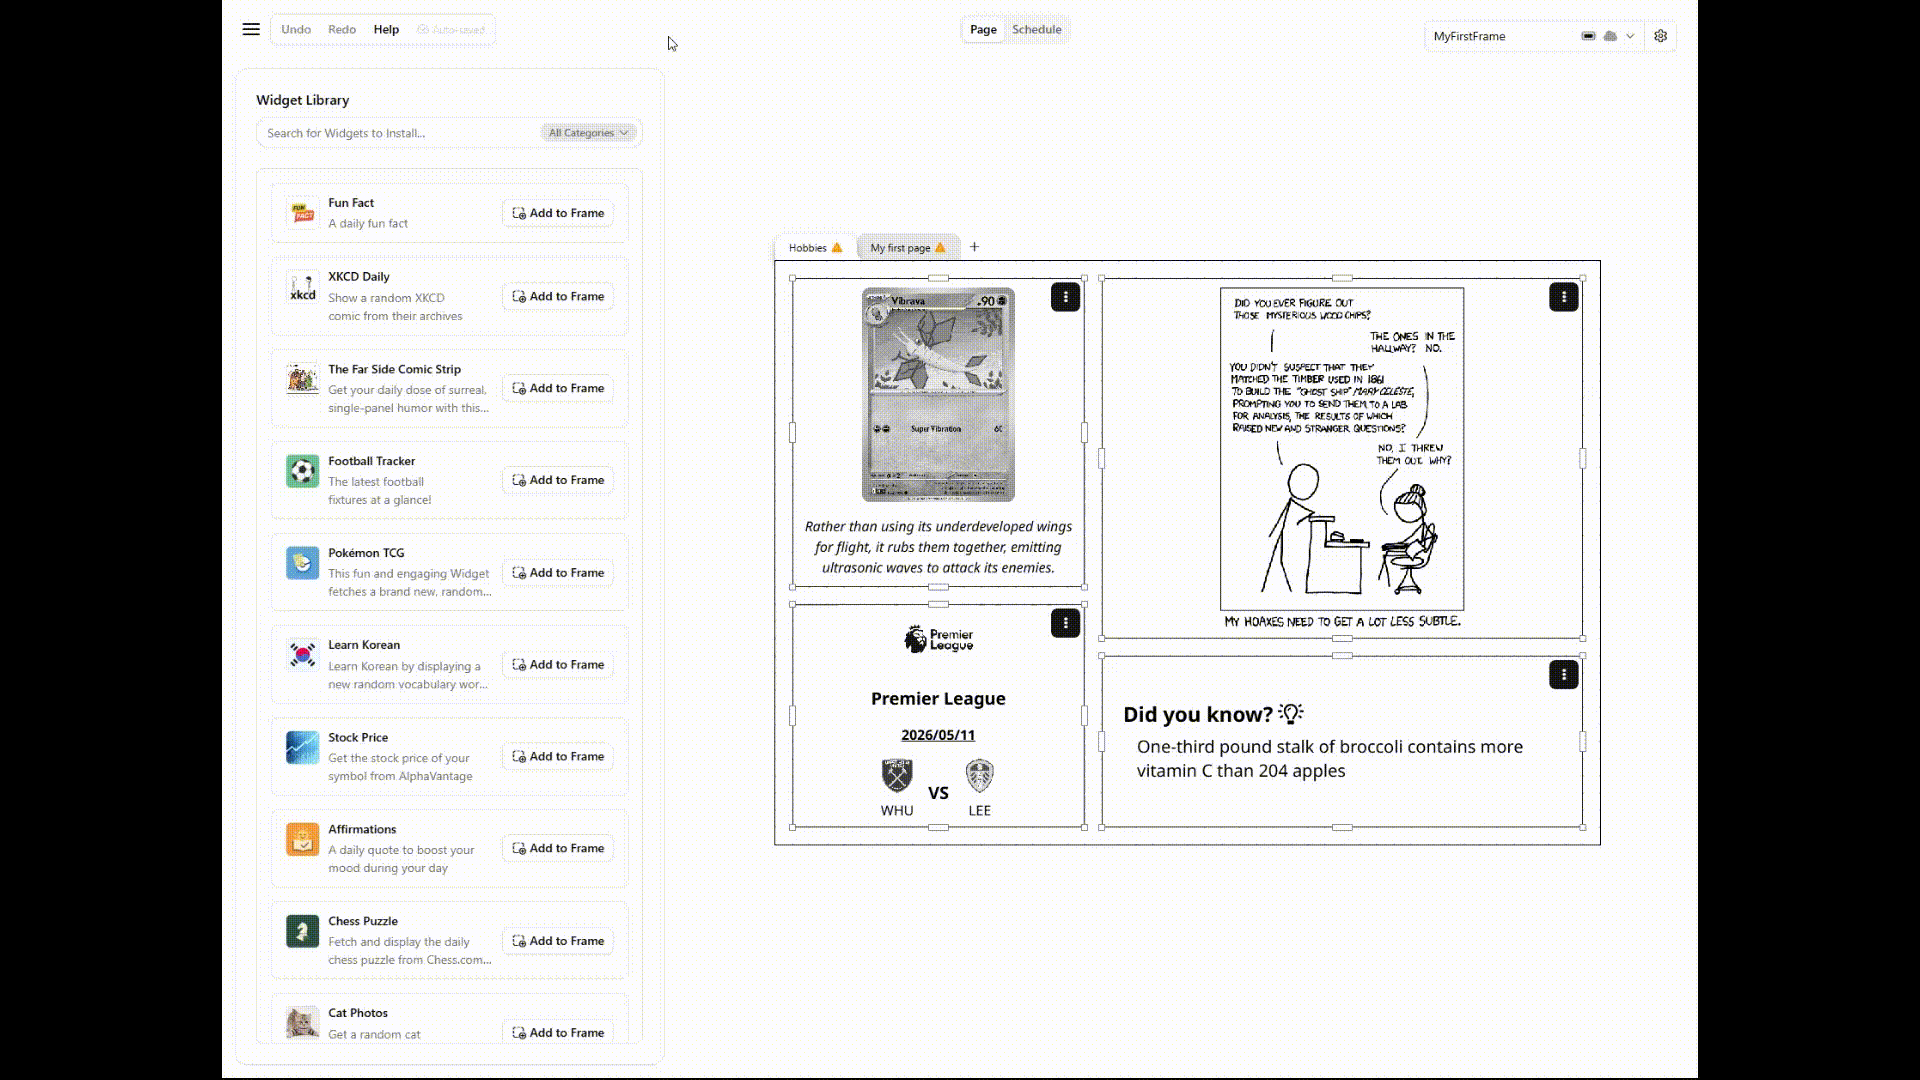Open the All Categories filter dropdown

[589, 133]
